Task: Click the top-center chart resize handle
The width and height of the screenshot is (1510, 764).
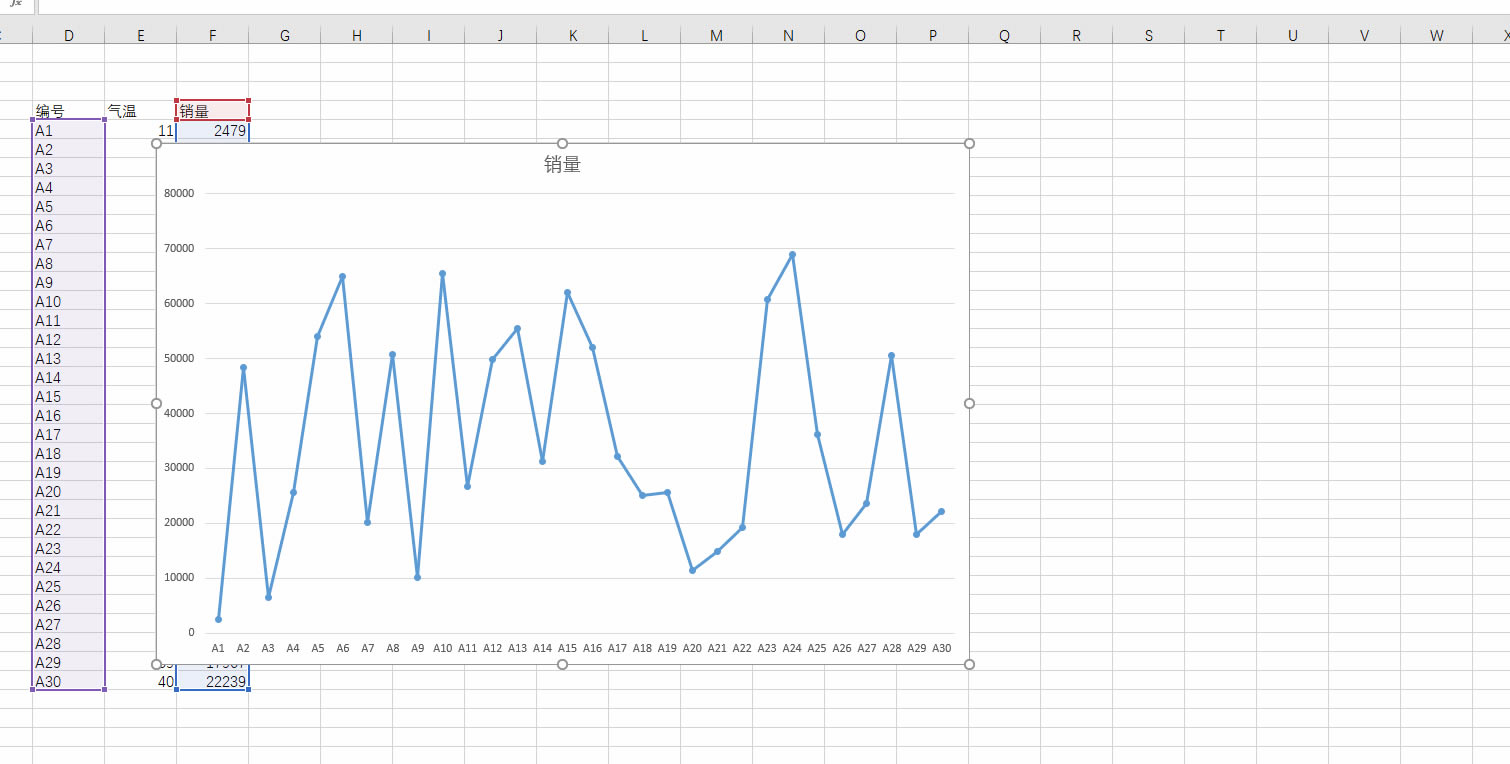Action: 562,144
